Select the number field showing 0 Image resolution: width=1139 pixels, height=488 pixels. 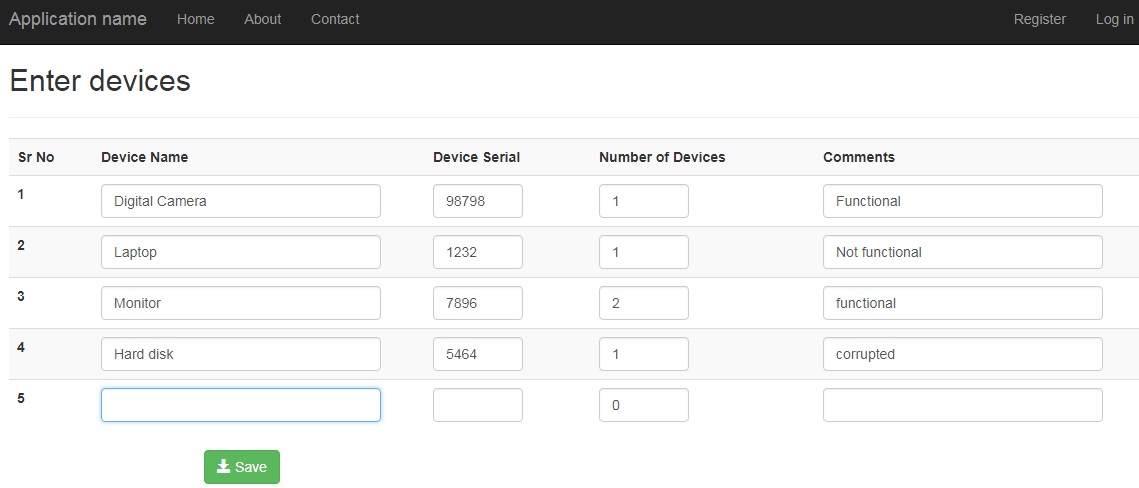[x=644, y=405]
